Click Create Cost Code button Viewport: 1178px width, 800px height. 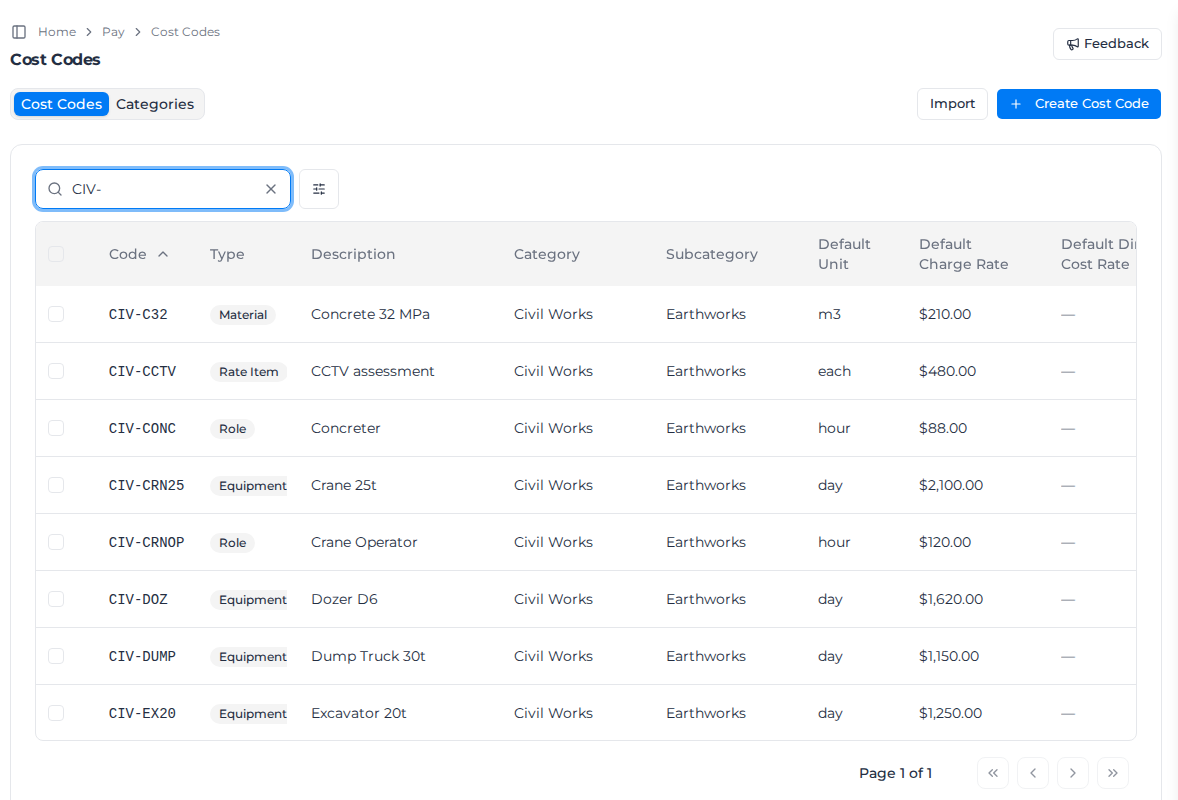[x=1079, y=104]
